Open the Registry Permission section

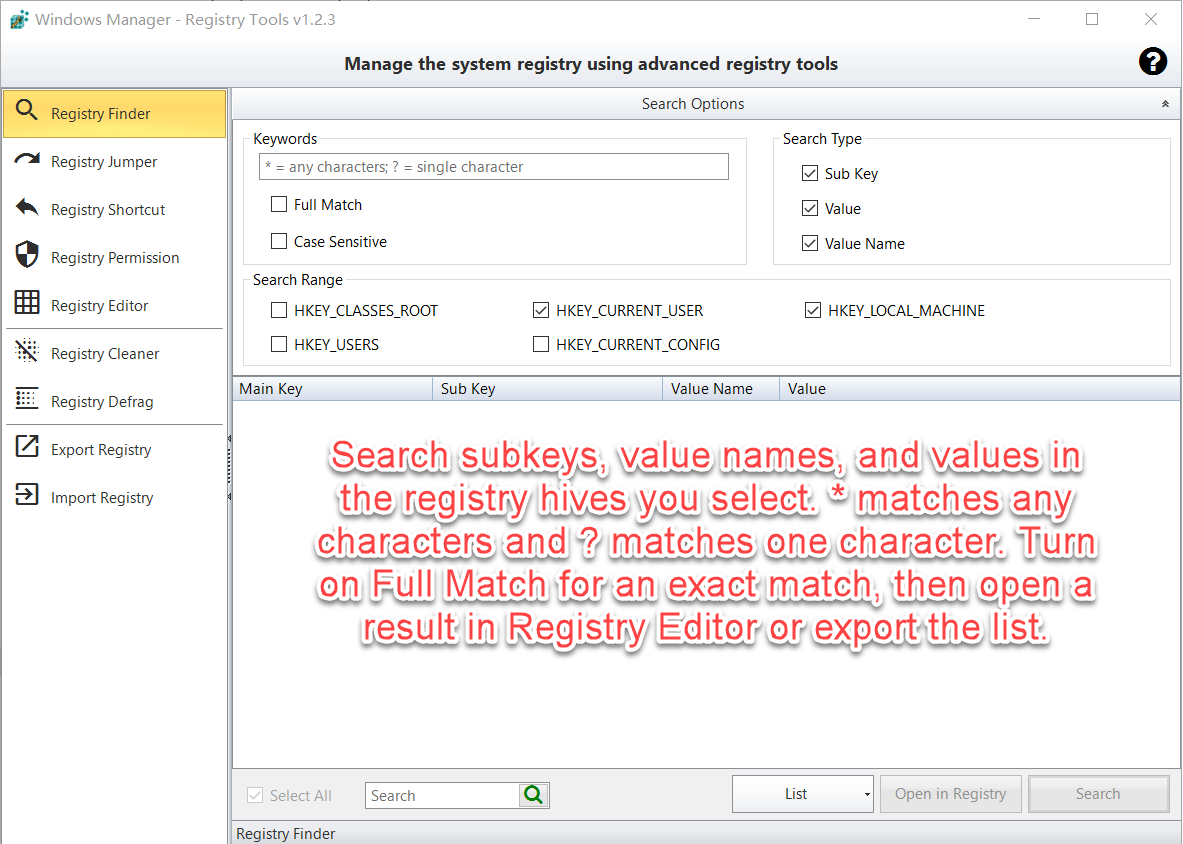[115, 257]
